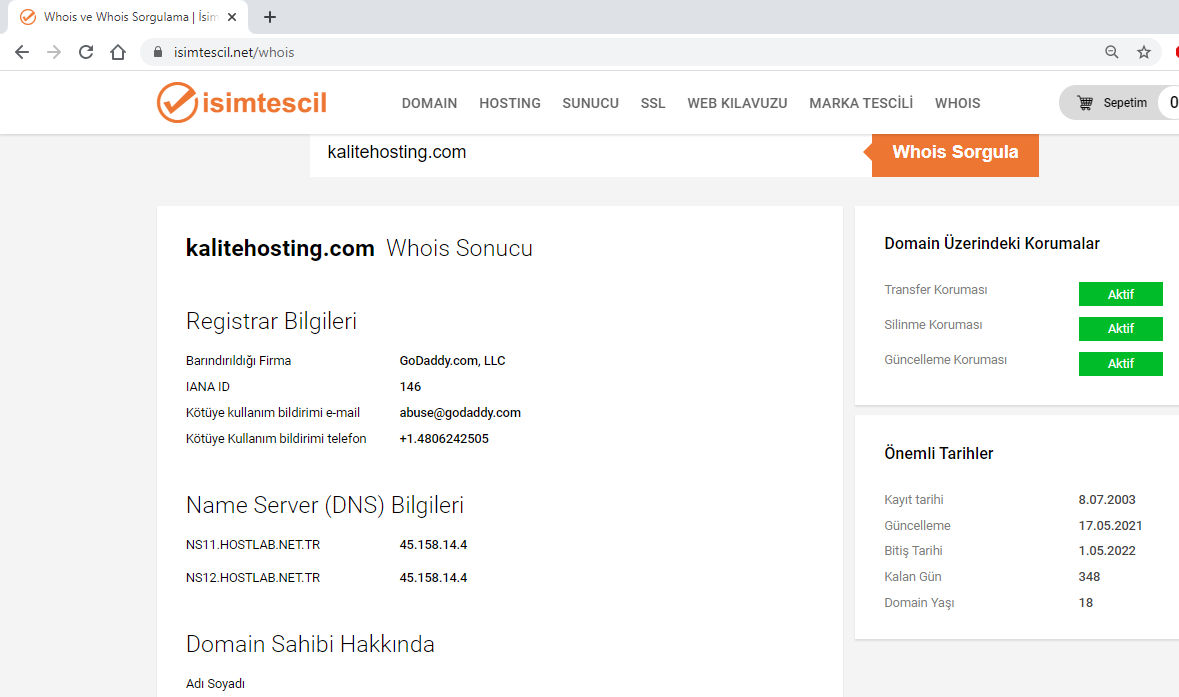Viewport: 1179px width, 697px height.
Task: Click the abuse@godaddy.com email
Action: [x=459, y=413]
